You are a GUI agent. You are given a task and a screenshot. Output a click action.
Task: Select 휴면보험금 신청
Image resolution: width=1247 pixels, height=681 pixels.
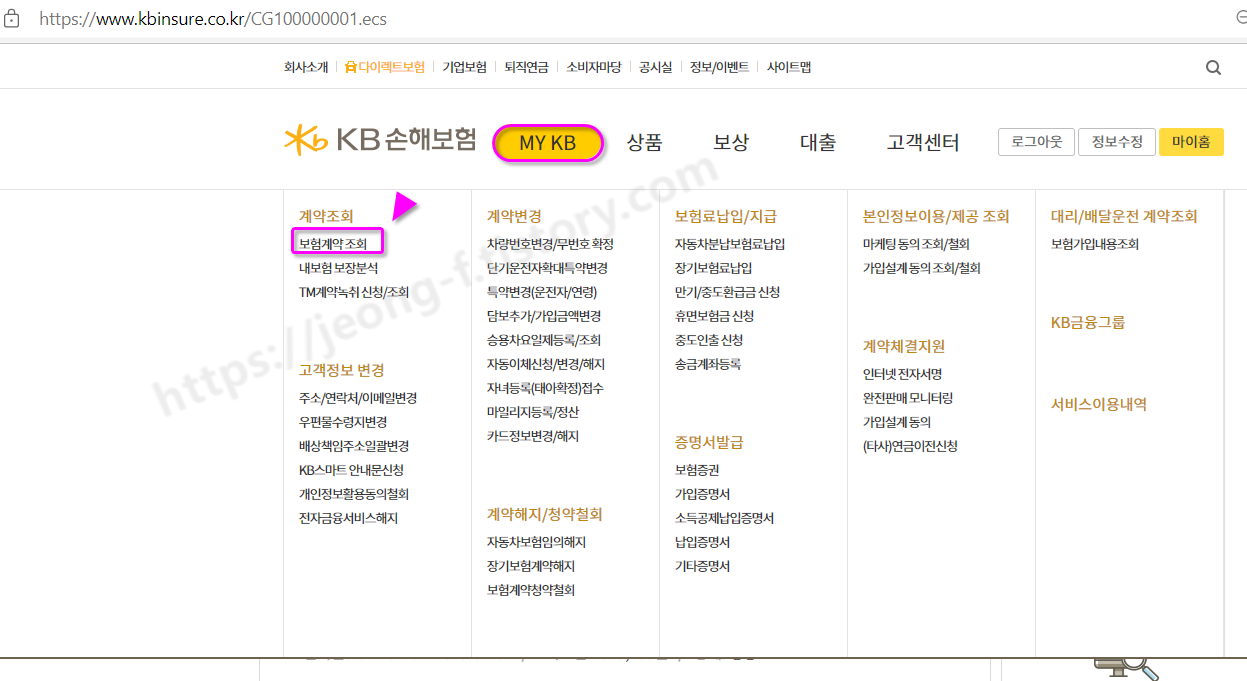(x=714, y=316)
